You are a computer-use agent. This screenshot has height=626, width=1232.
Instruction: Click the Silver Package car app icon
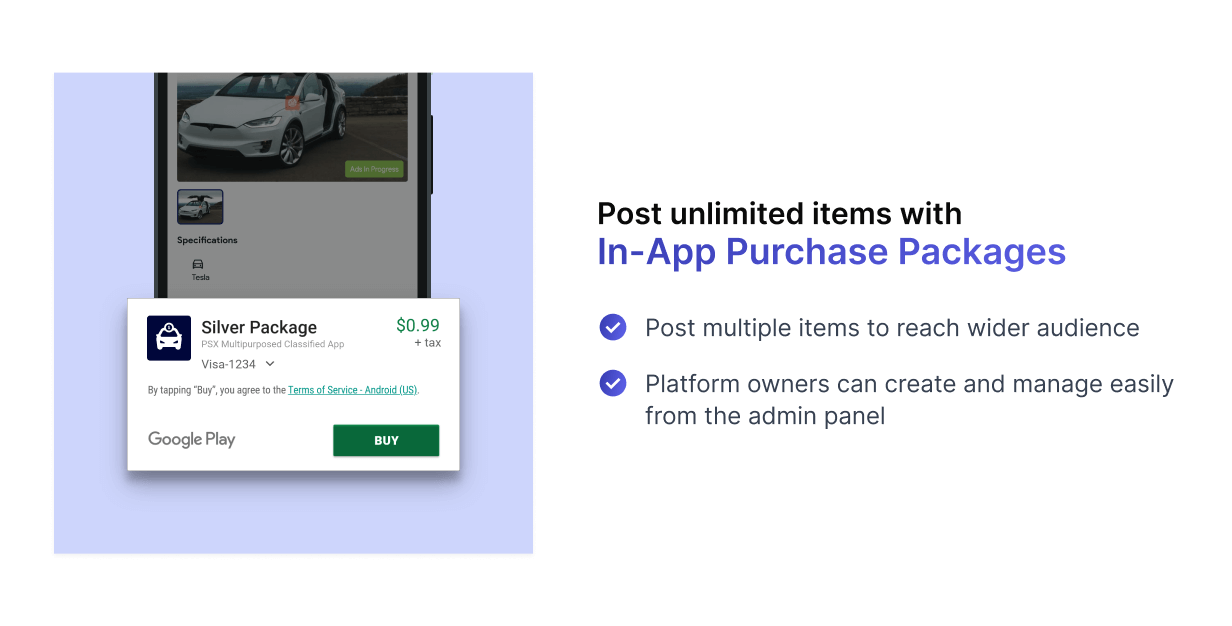coord(169,338)
